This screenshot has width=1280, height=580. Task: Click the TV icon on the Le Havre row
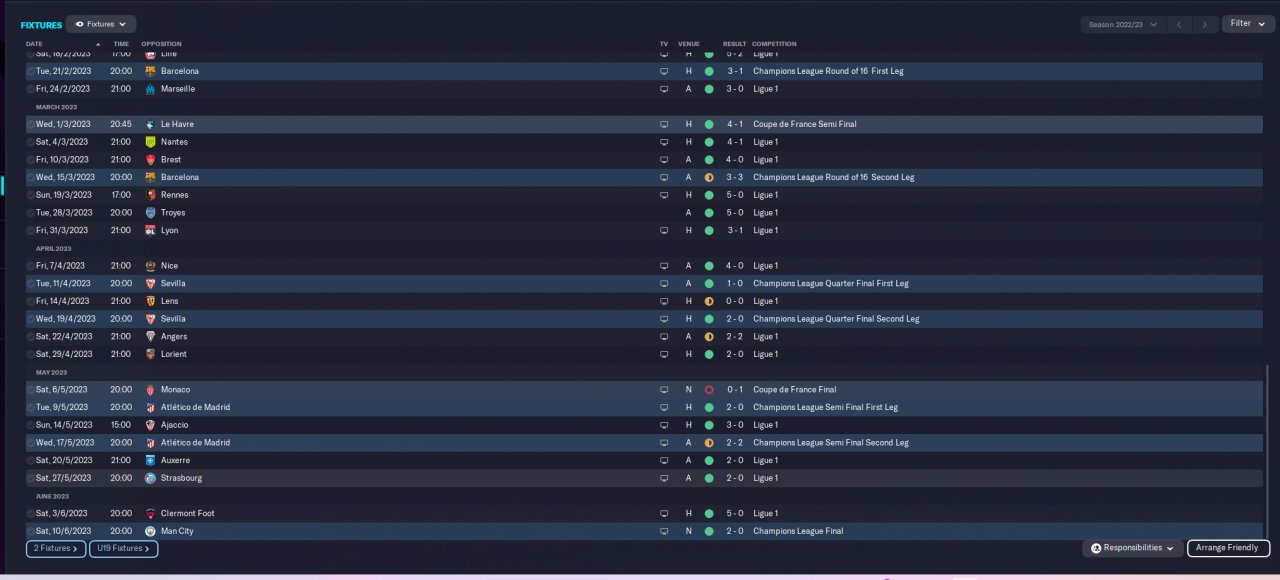[663, 124]
